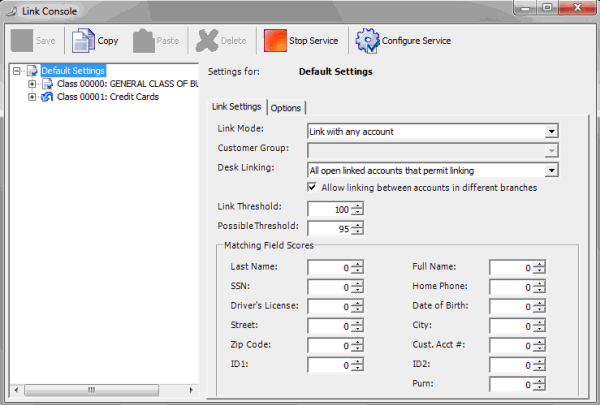This screenshot has height=405, width=600.
Task: Click the Link Console title bar icon
Action: coord(12,11)
